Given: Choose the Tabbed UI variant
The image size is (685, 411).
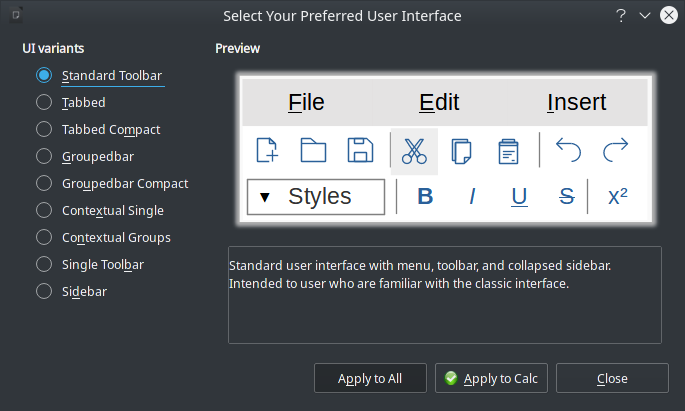Looking at the screenshot, I should (x=71, y=103).
